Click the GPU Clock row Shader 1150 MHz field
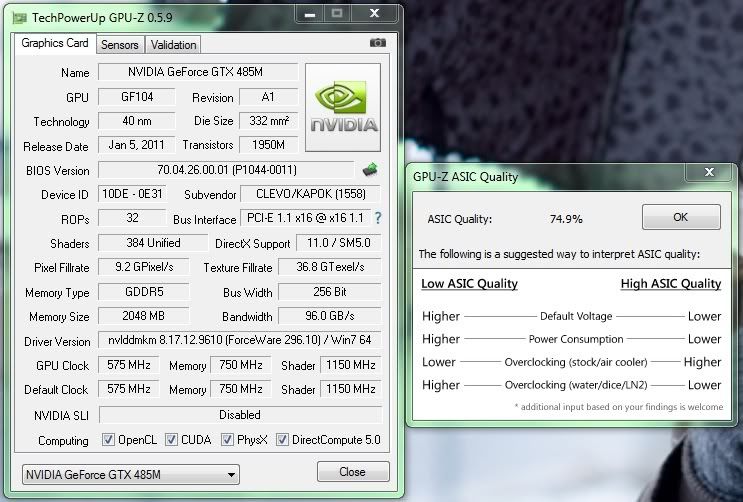 (351, 365)
